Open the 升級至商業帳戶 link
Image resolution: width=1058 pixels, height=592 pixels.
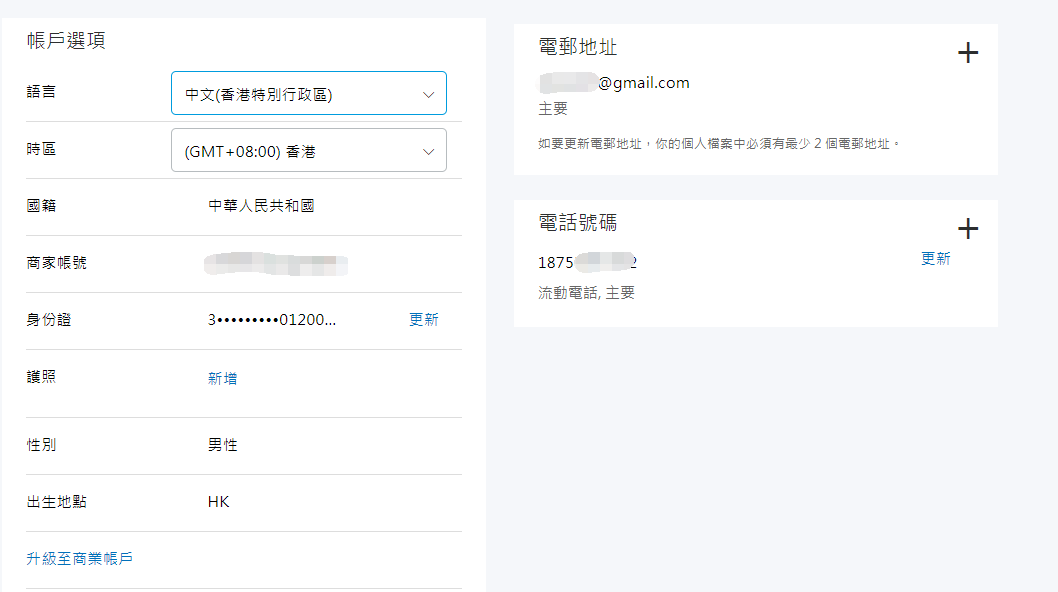[x=80, y=559]
